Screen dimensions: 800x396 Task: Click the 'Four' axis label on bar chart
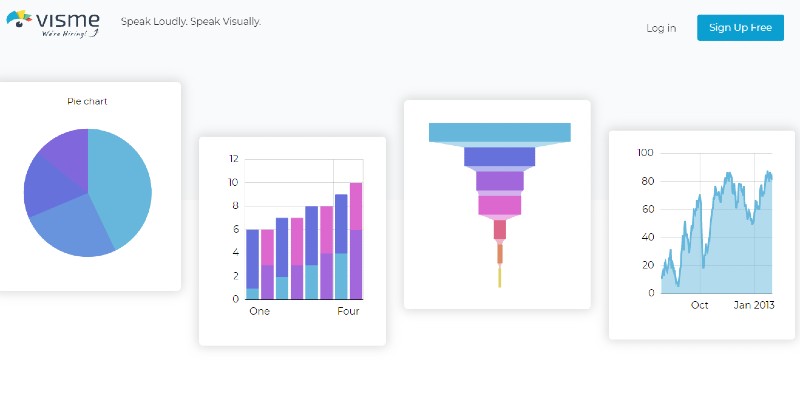click(348, 311)
